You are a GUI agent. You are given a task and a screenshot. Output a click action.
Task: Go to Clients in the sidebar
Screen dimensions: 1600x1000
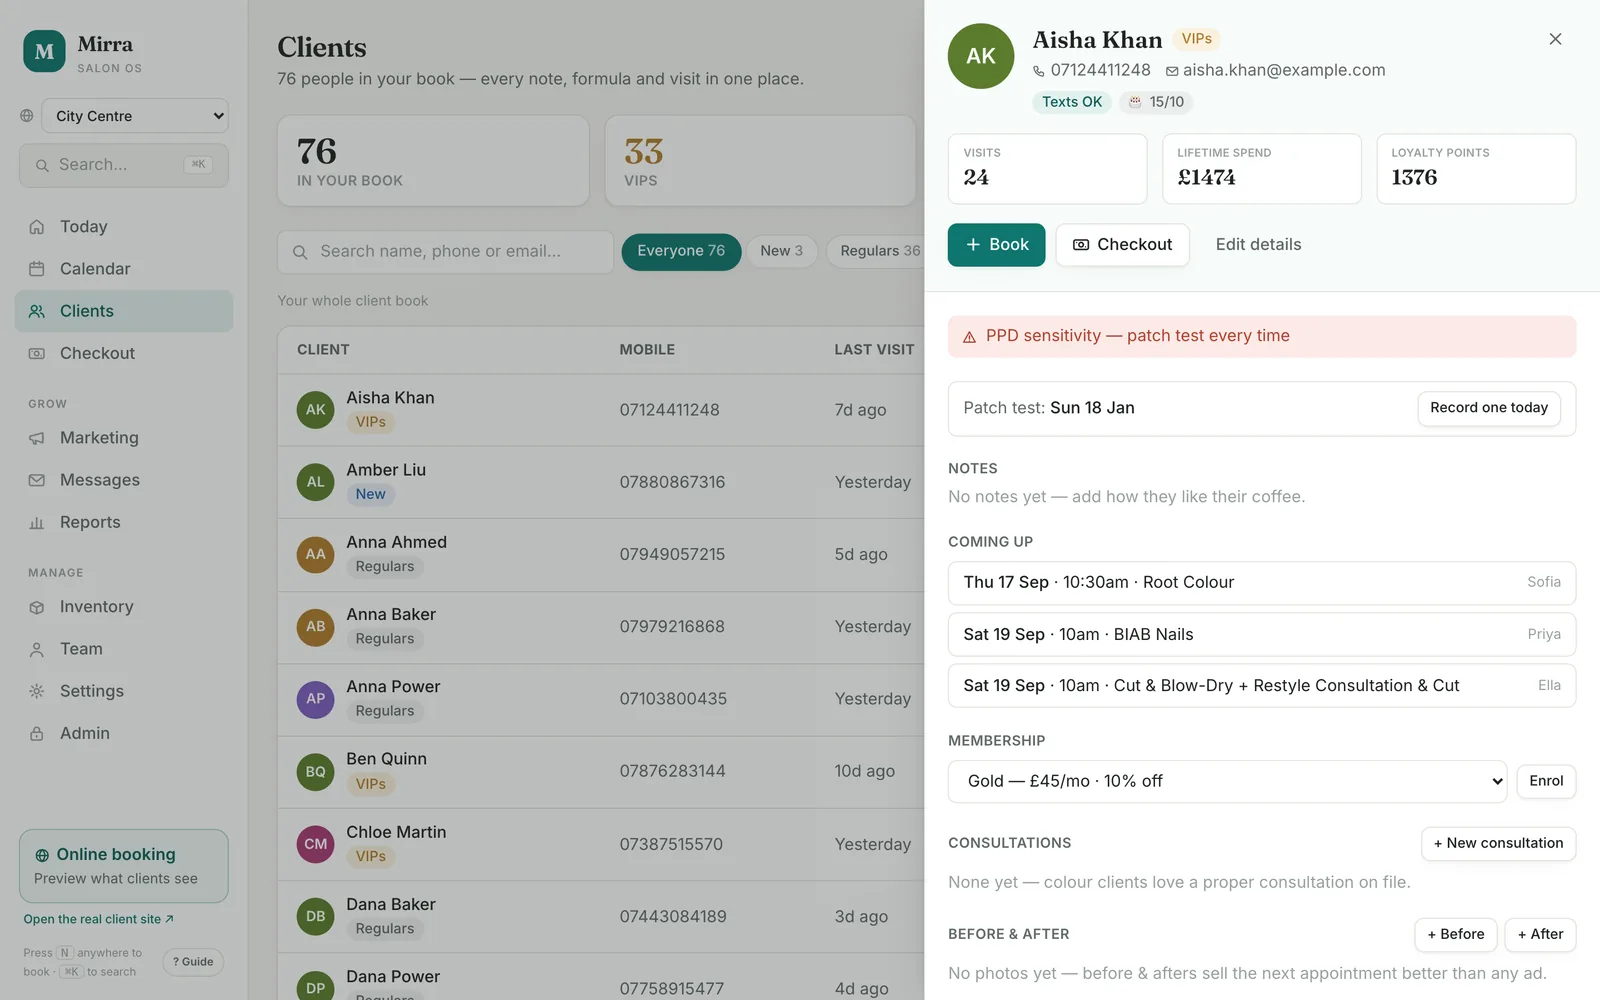click(x=124, y=311)
